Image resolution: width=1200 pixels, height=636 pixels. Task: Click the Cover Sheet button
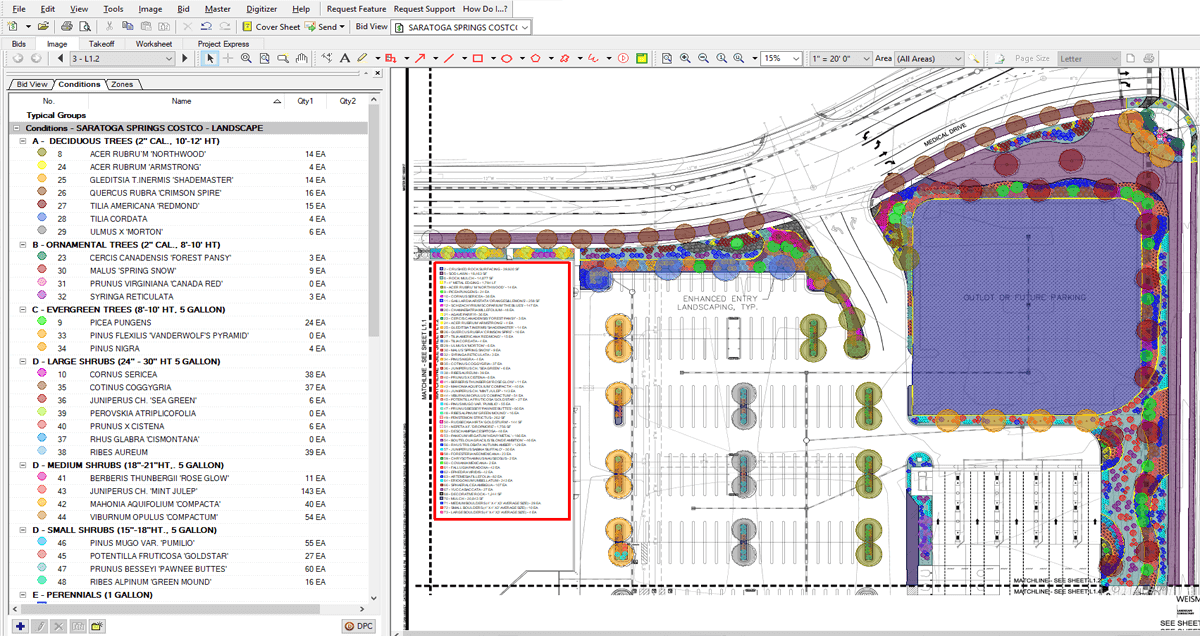click(272, 26)
